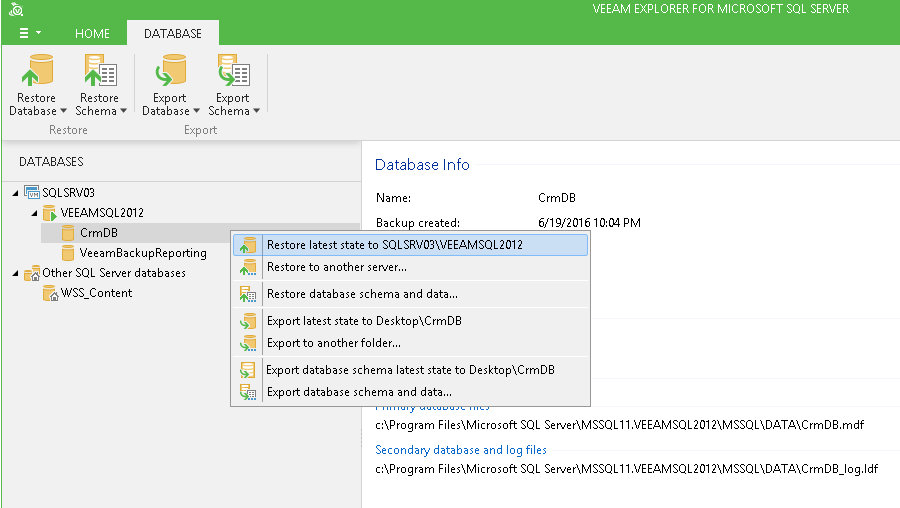
Task: Open the Export Schema dropdown arrow
Action: 256,111
